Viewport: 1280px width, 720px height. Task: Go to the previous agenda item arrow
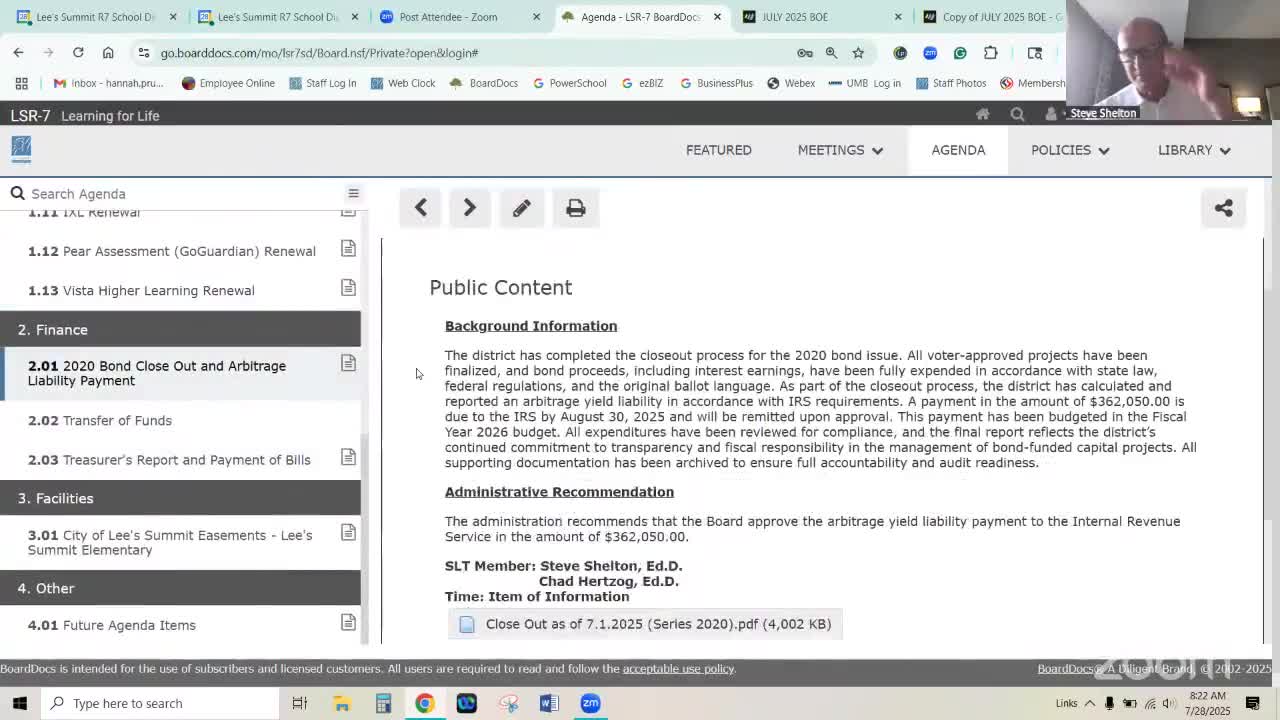click(x=421, y=208)
